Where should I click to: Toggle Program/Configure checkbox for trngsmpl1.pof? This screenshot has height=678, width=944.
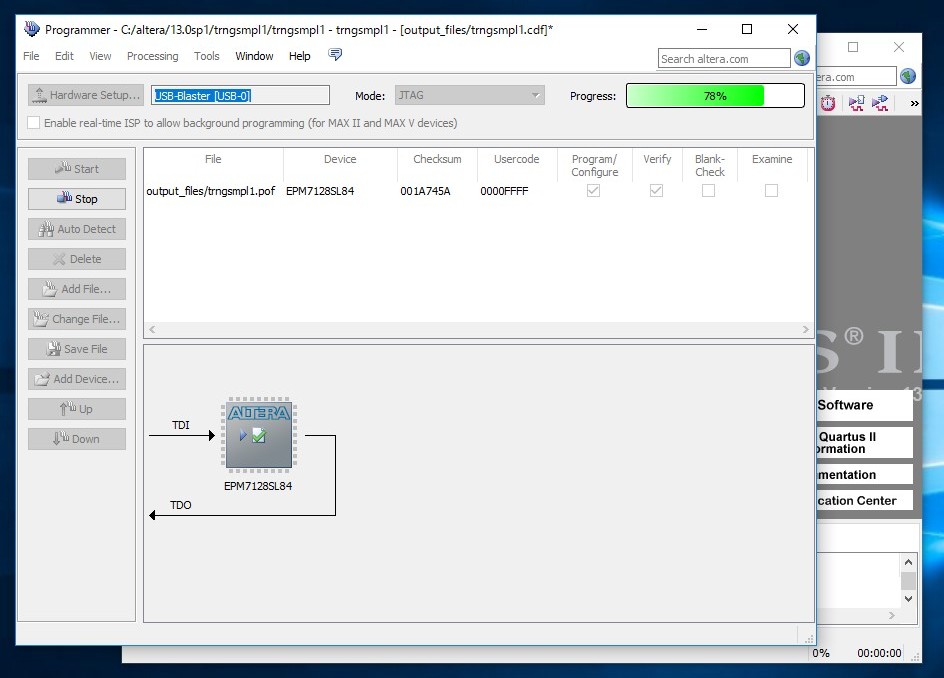click(x=594, y=191)
